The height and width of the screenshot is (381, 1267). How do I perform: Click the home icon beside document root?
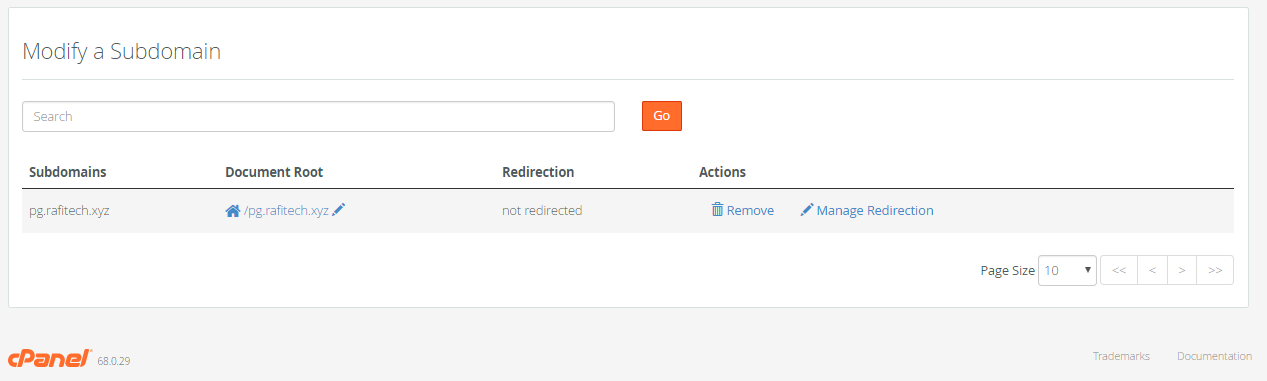coord(233,211)
